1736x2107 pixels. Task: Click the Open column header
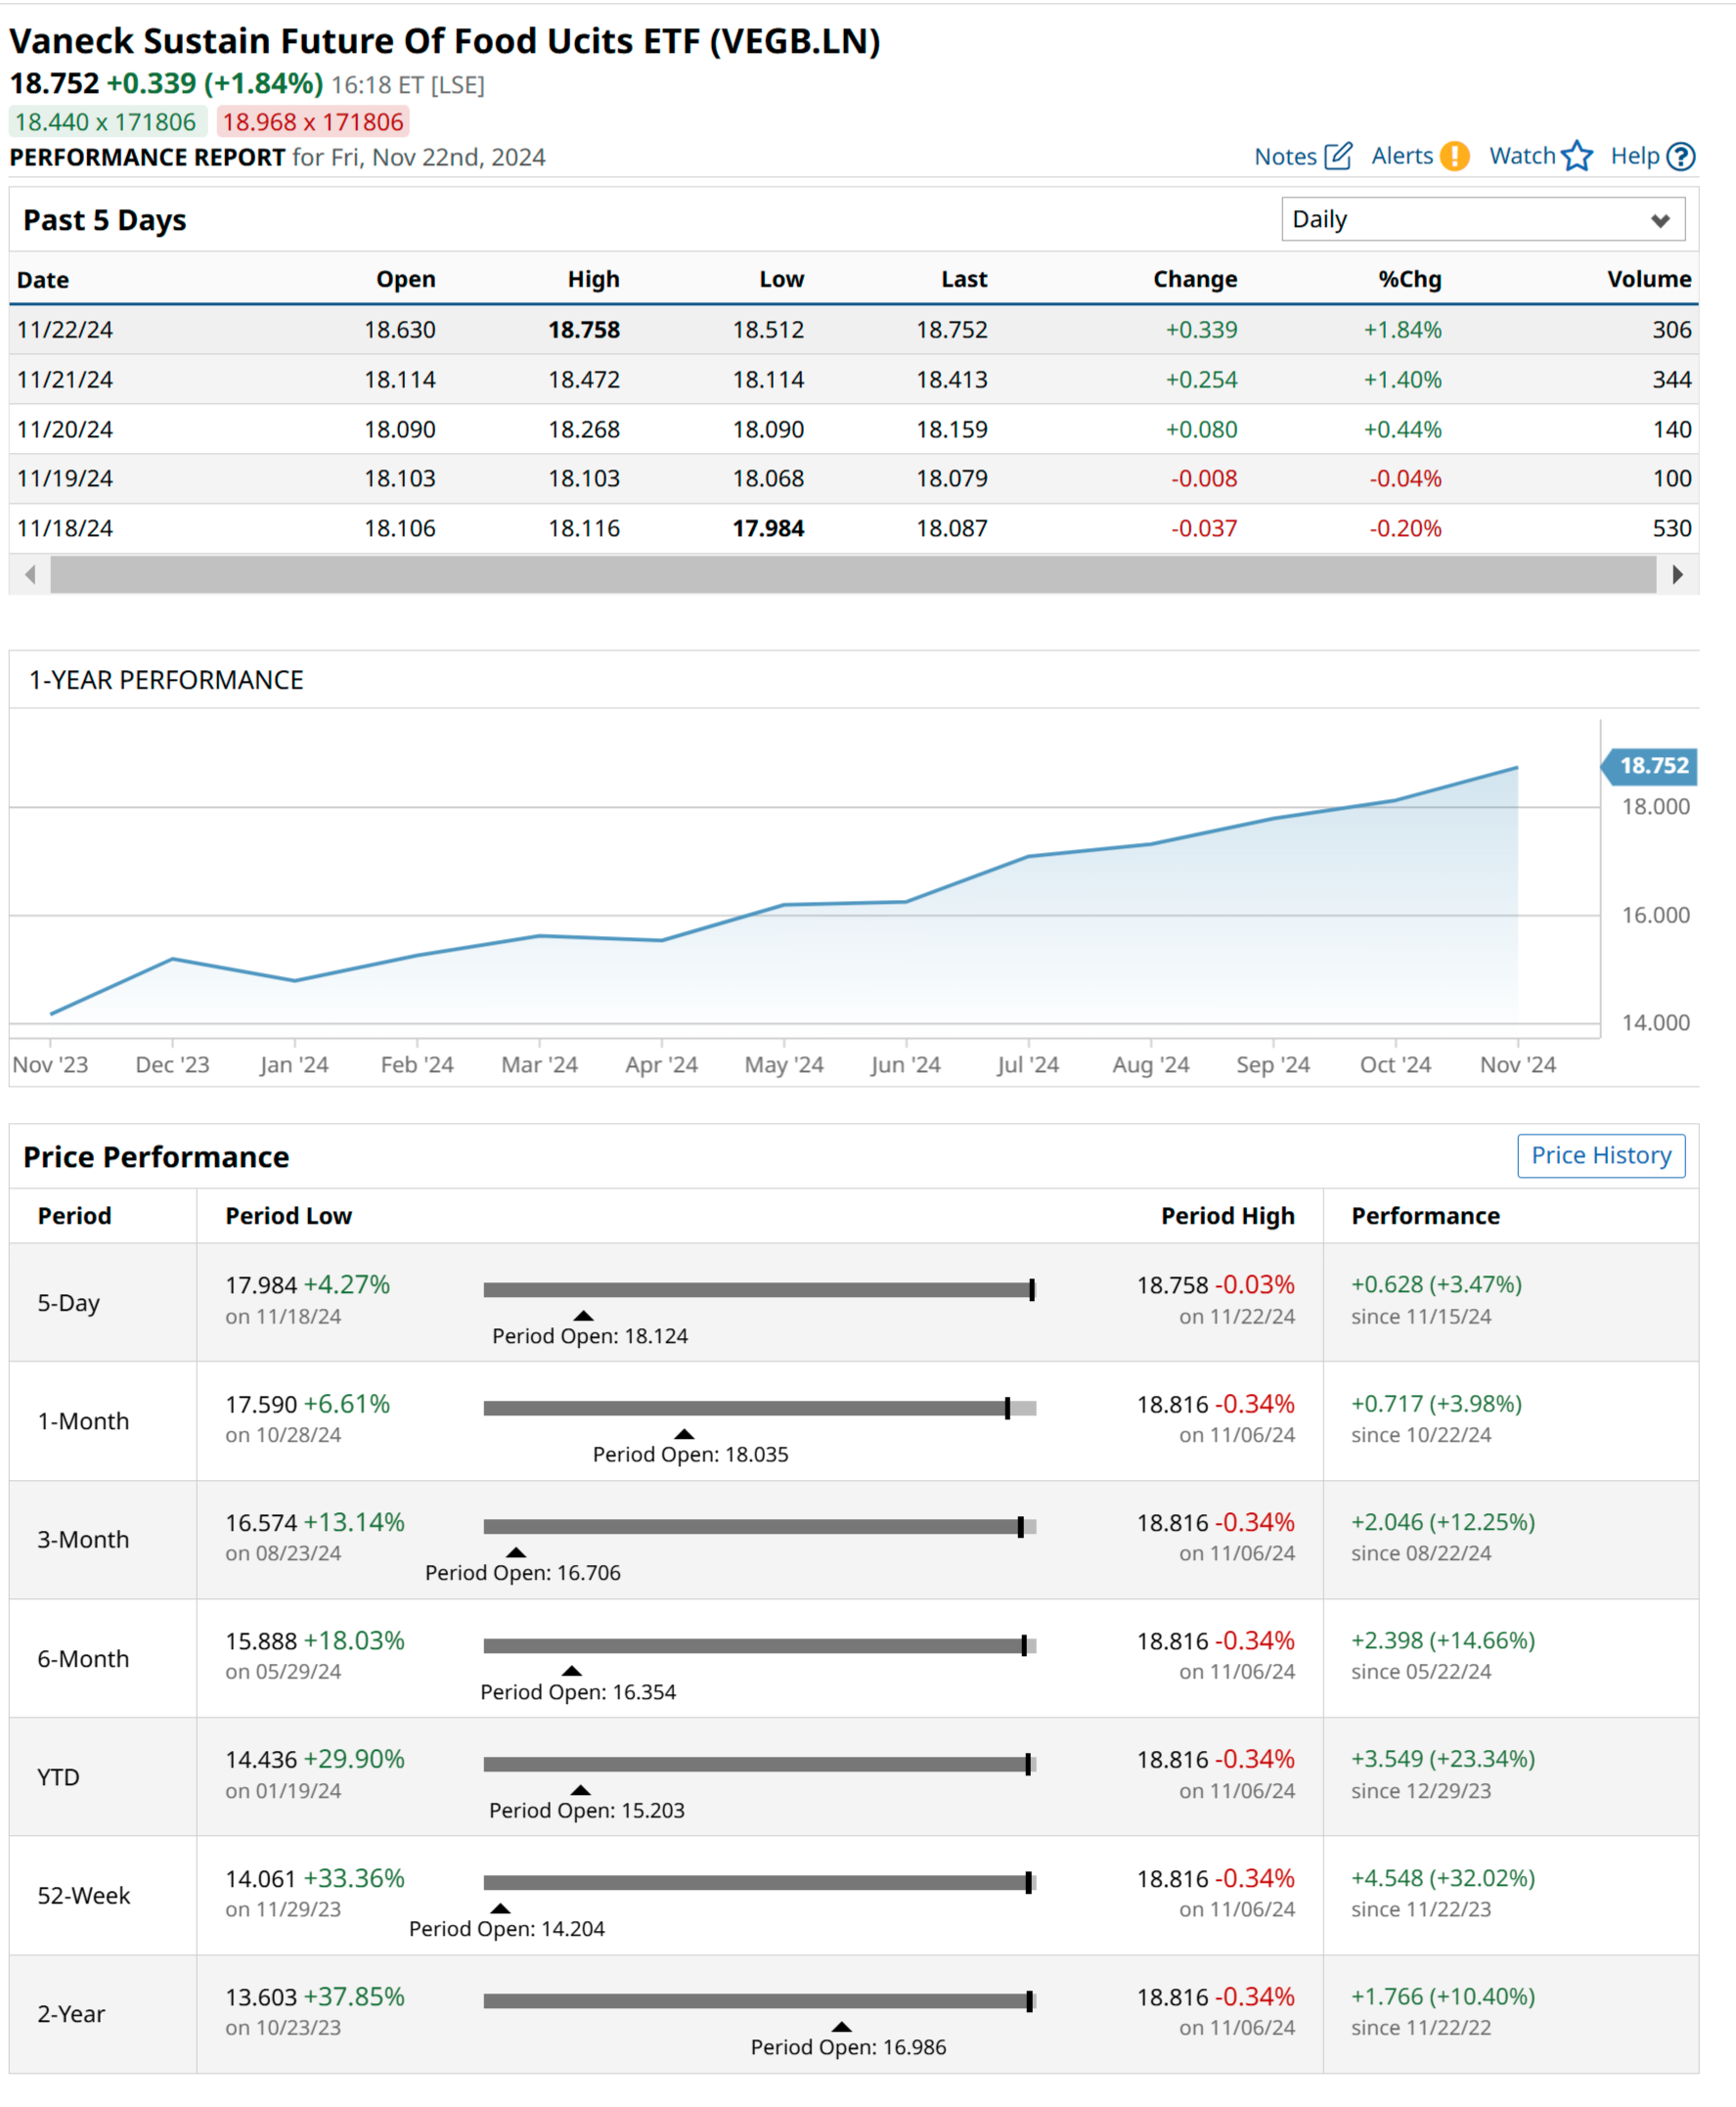tap(405, 279)
